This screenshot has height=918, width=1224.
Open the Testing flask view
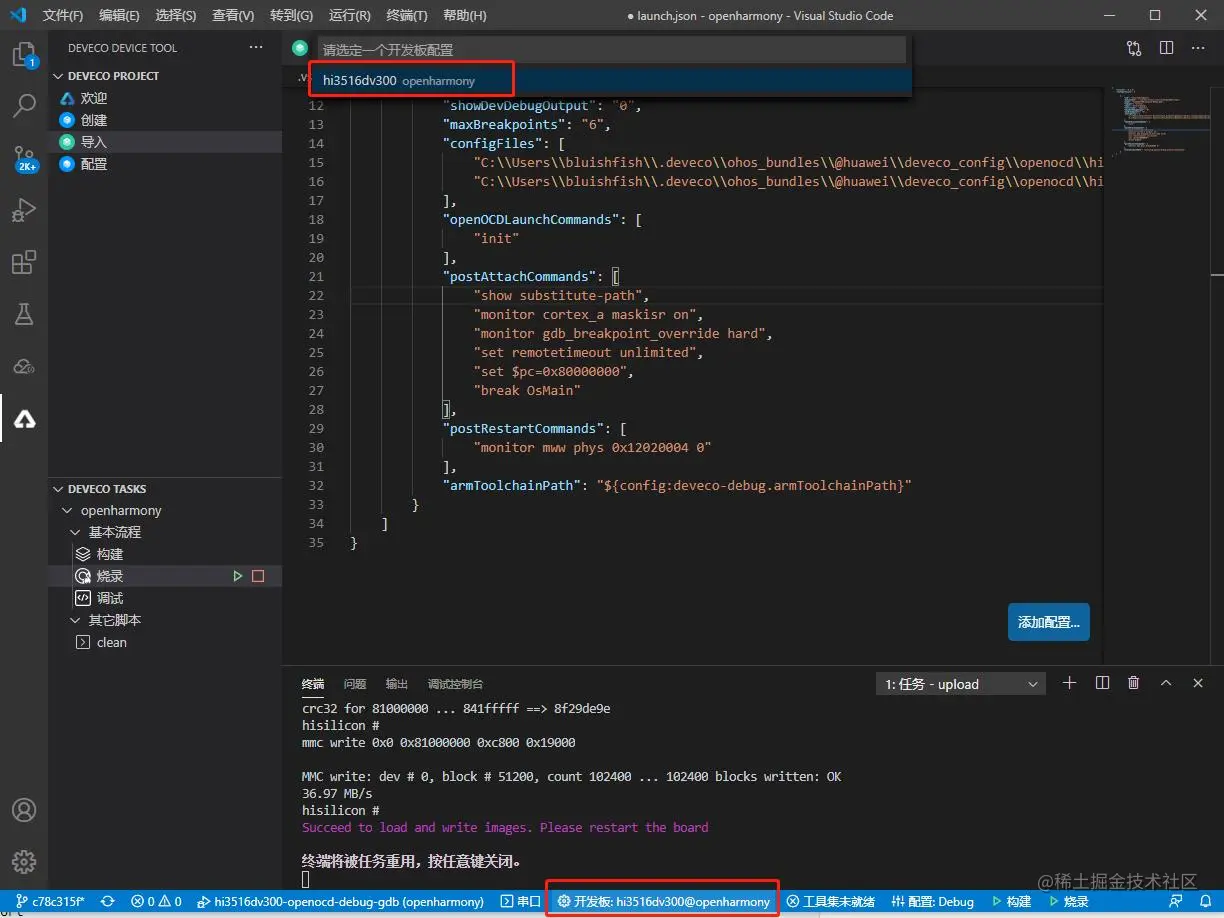24,315
